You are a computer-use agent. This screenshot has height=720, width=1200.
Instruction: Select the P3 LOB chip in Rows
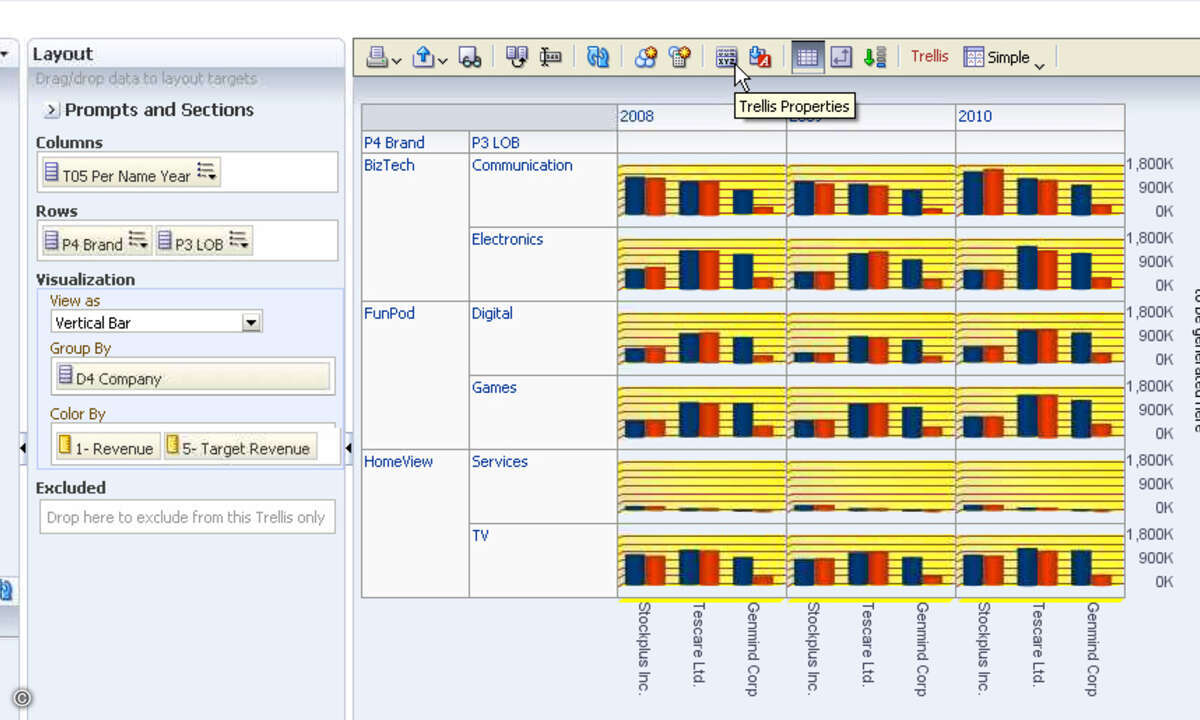(x=204, y=241)
